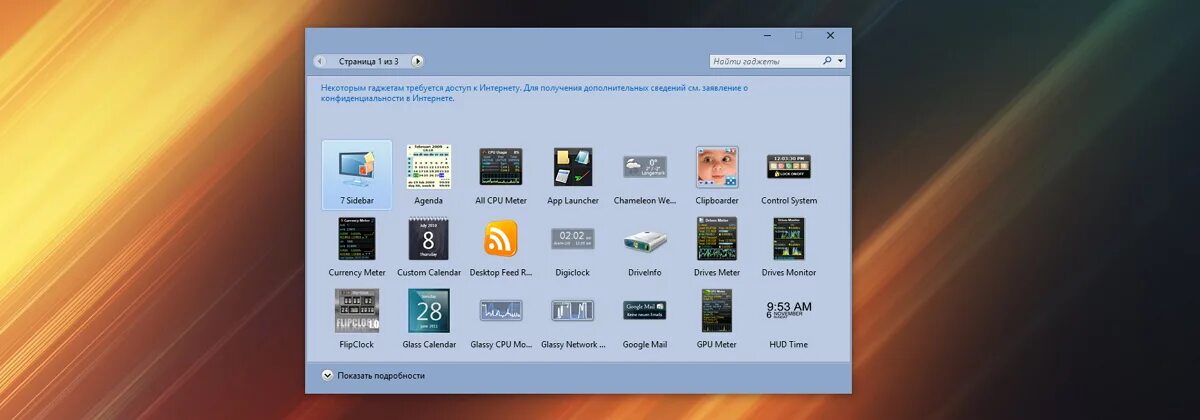The image size is (1200, 420).
Task: Expand the Показать подробности details section
Action: point(374,375)
